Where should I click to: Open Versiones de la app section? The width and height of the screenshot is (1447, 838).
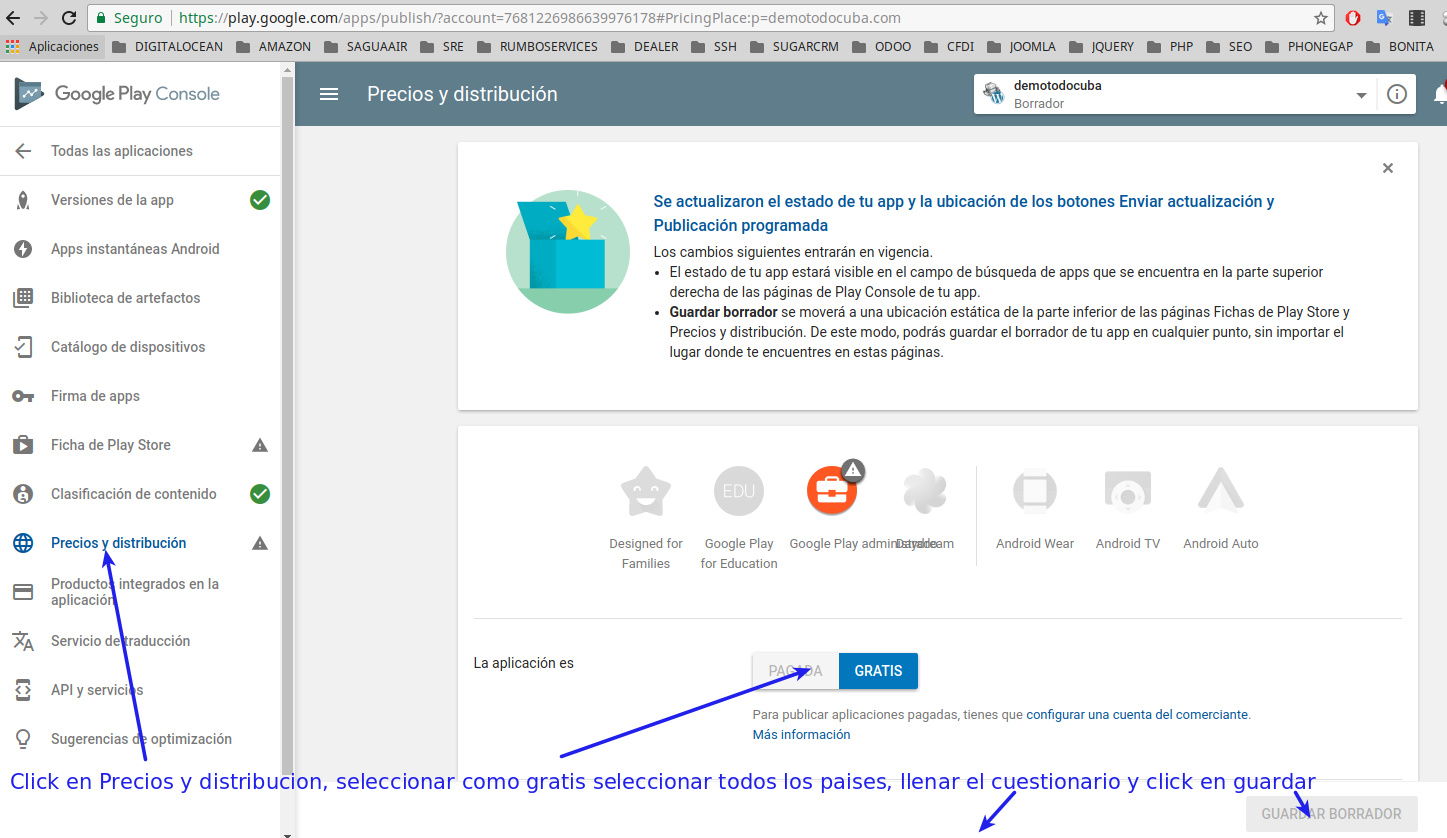[x=112, y=200]
